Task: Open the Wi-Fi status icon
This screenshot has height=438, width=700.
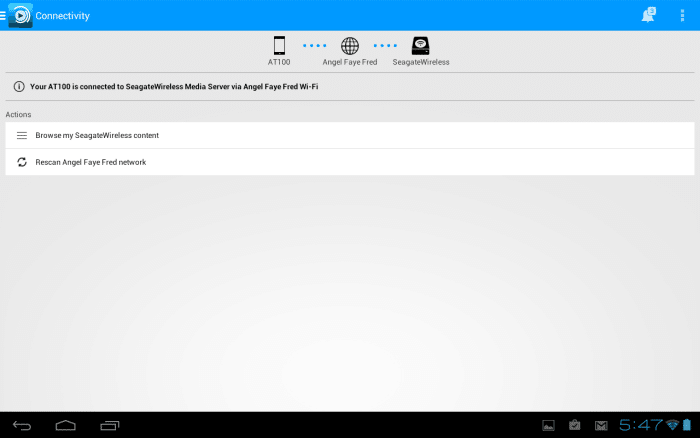Action: click(672, 425)
